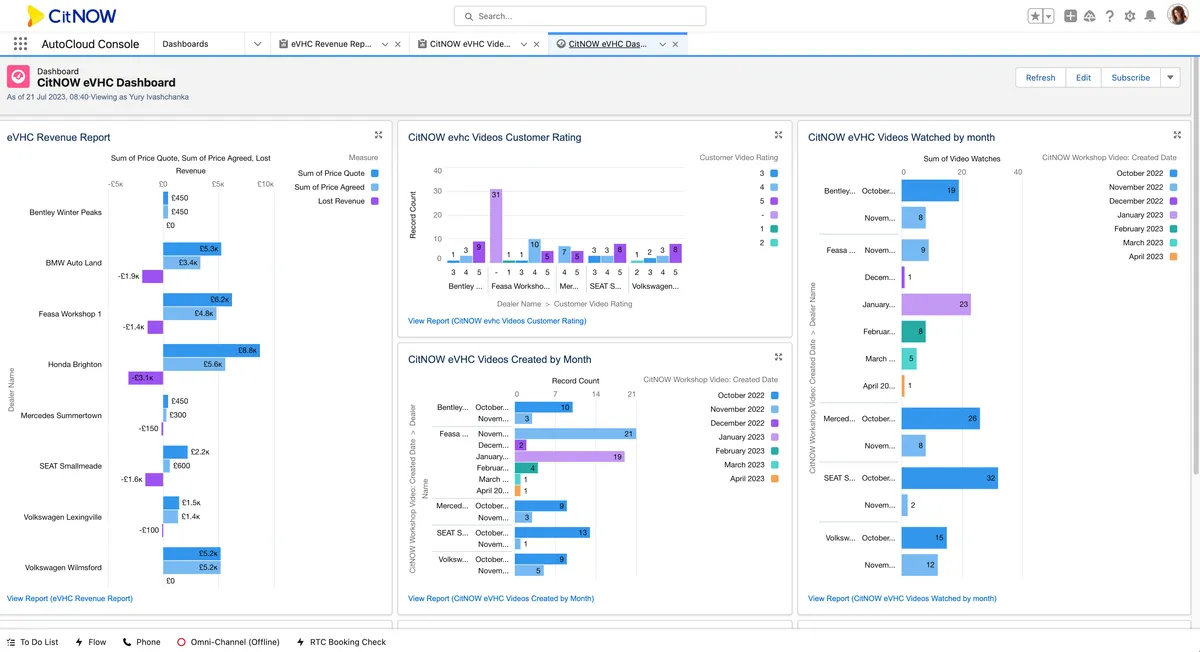
Task: Open View Report (CitNOW eVHC Videos Watched by month)
Action: click(902, 598)
